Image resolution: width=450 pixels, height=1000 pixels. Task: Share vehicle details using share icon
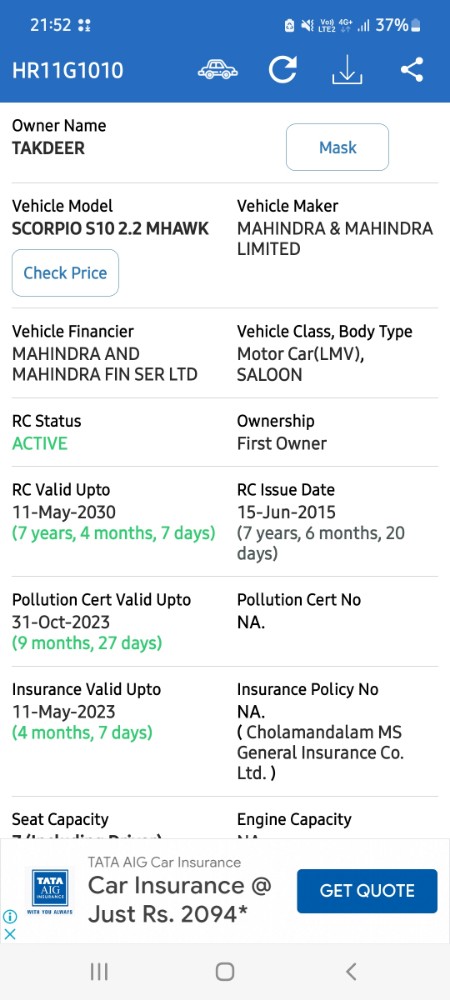tap(412, 70)
